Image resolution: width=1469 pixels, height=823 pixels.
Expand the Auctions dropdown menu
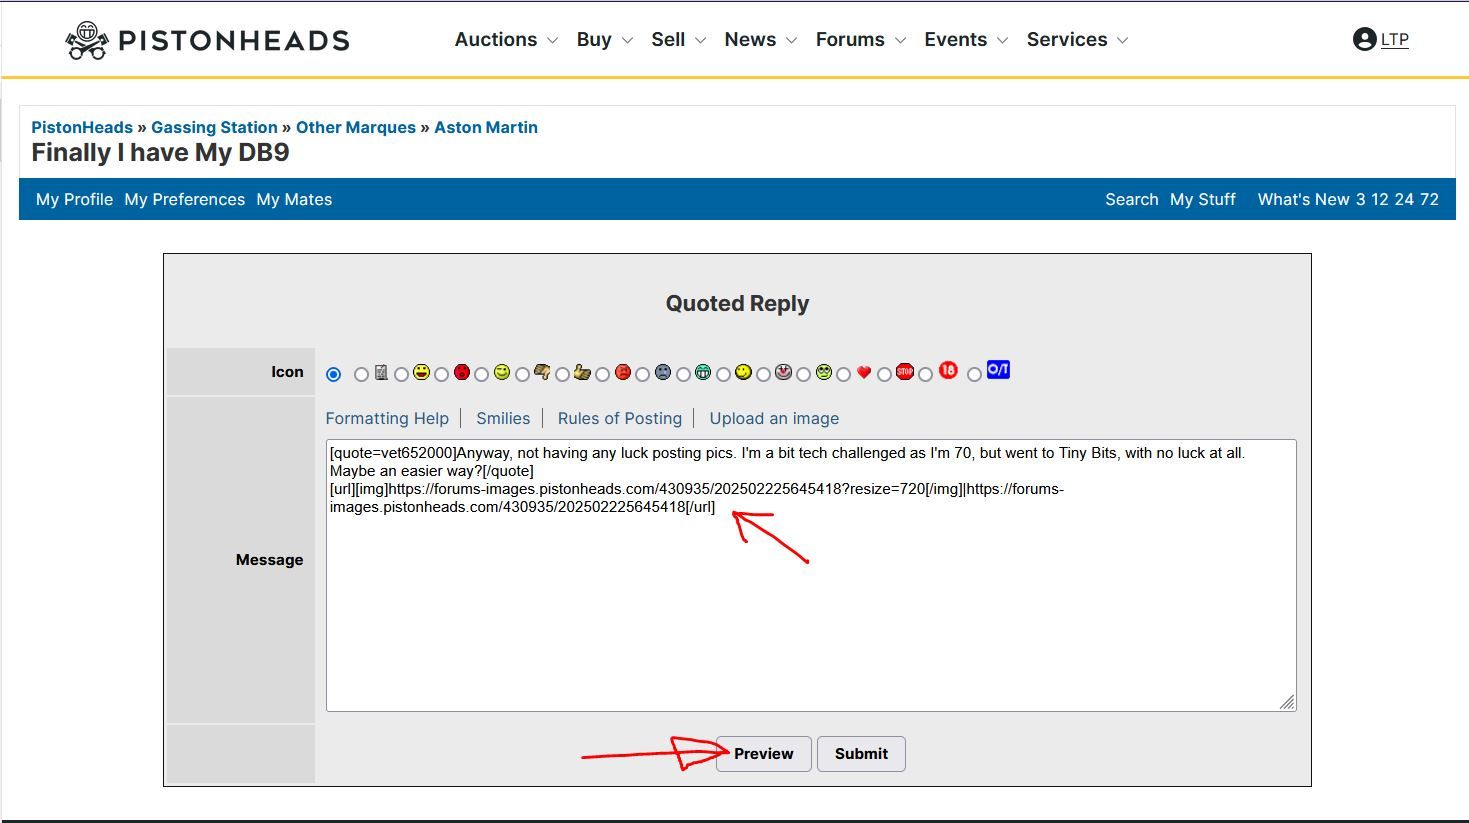[x=506, y=40]
